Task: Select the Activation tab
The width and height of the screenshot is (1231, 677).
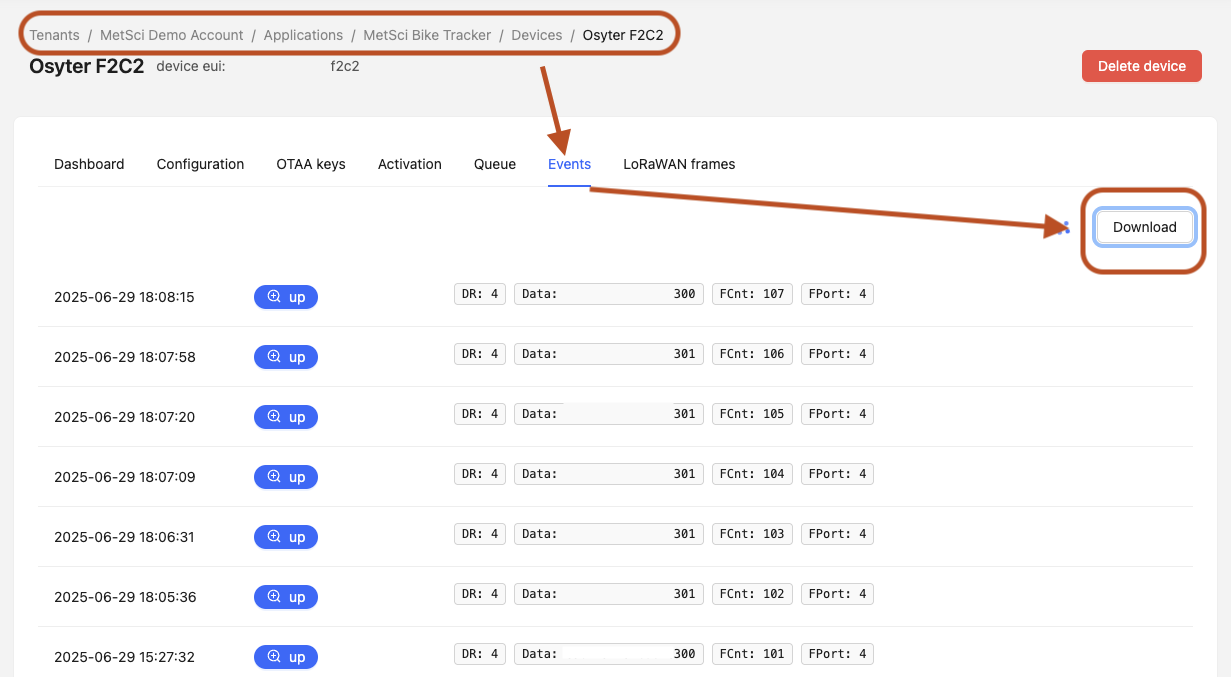Action: tap(409, 164)
